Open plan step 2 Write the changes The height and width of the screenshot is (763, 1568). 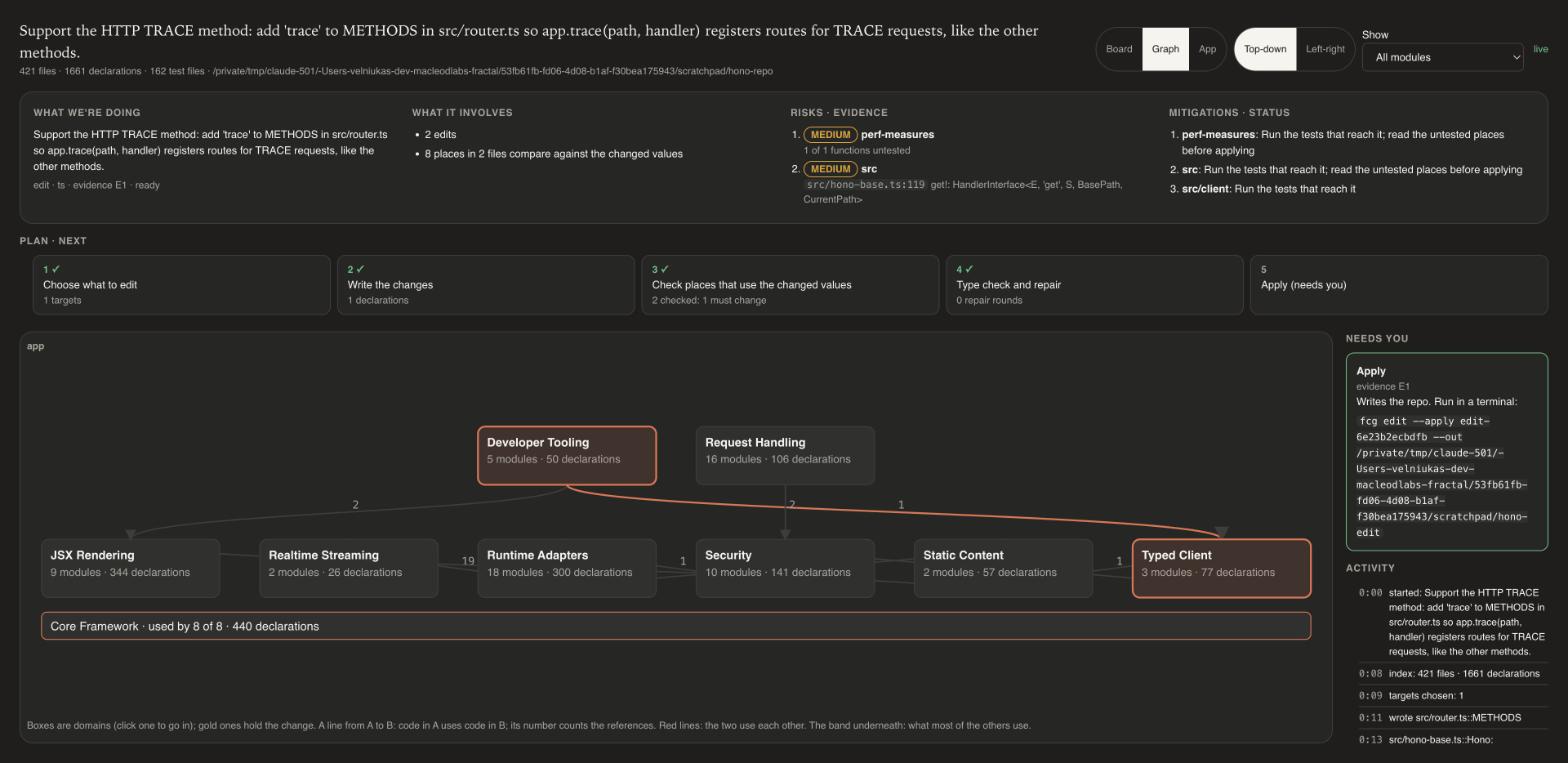tap(485, 285)
